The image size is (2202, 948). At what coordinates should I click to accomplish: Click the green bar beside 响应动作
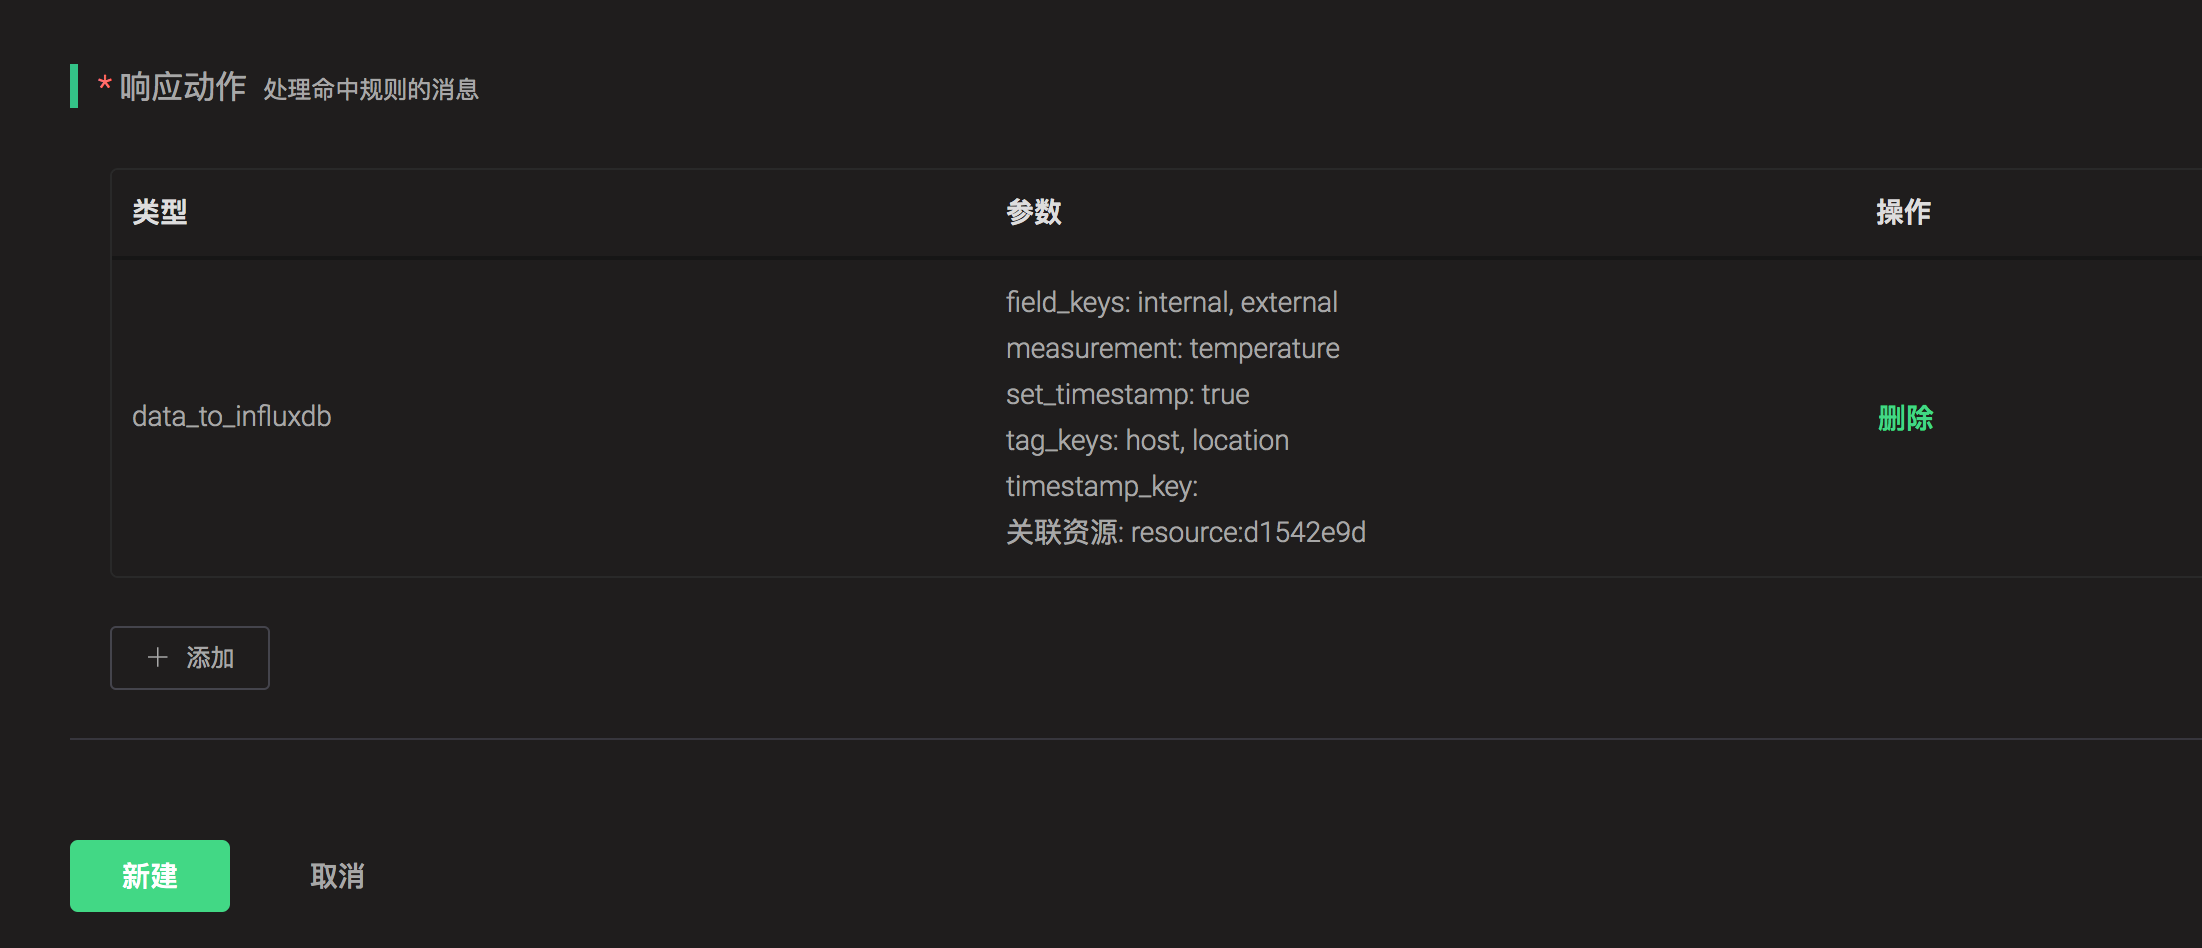[74, 86]
